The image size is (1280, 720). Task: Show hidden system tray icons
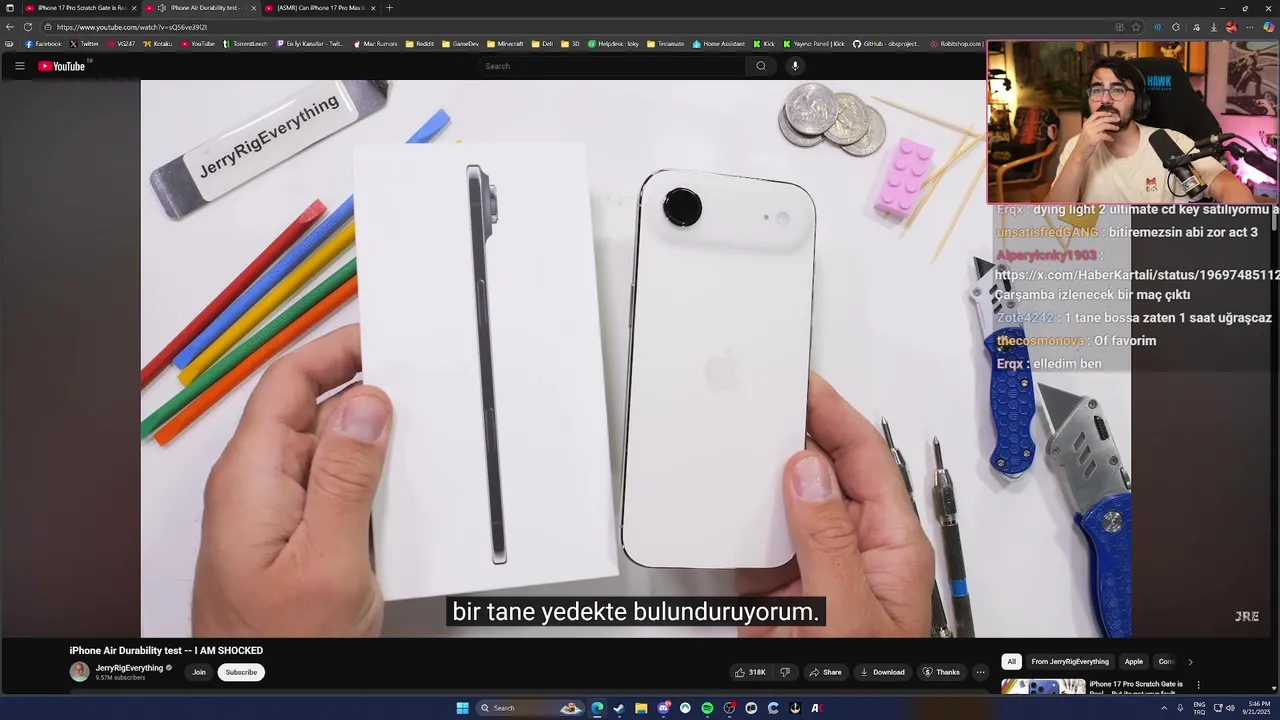click(1163, 708)
